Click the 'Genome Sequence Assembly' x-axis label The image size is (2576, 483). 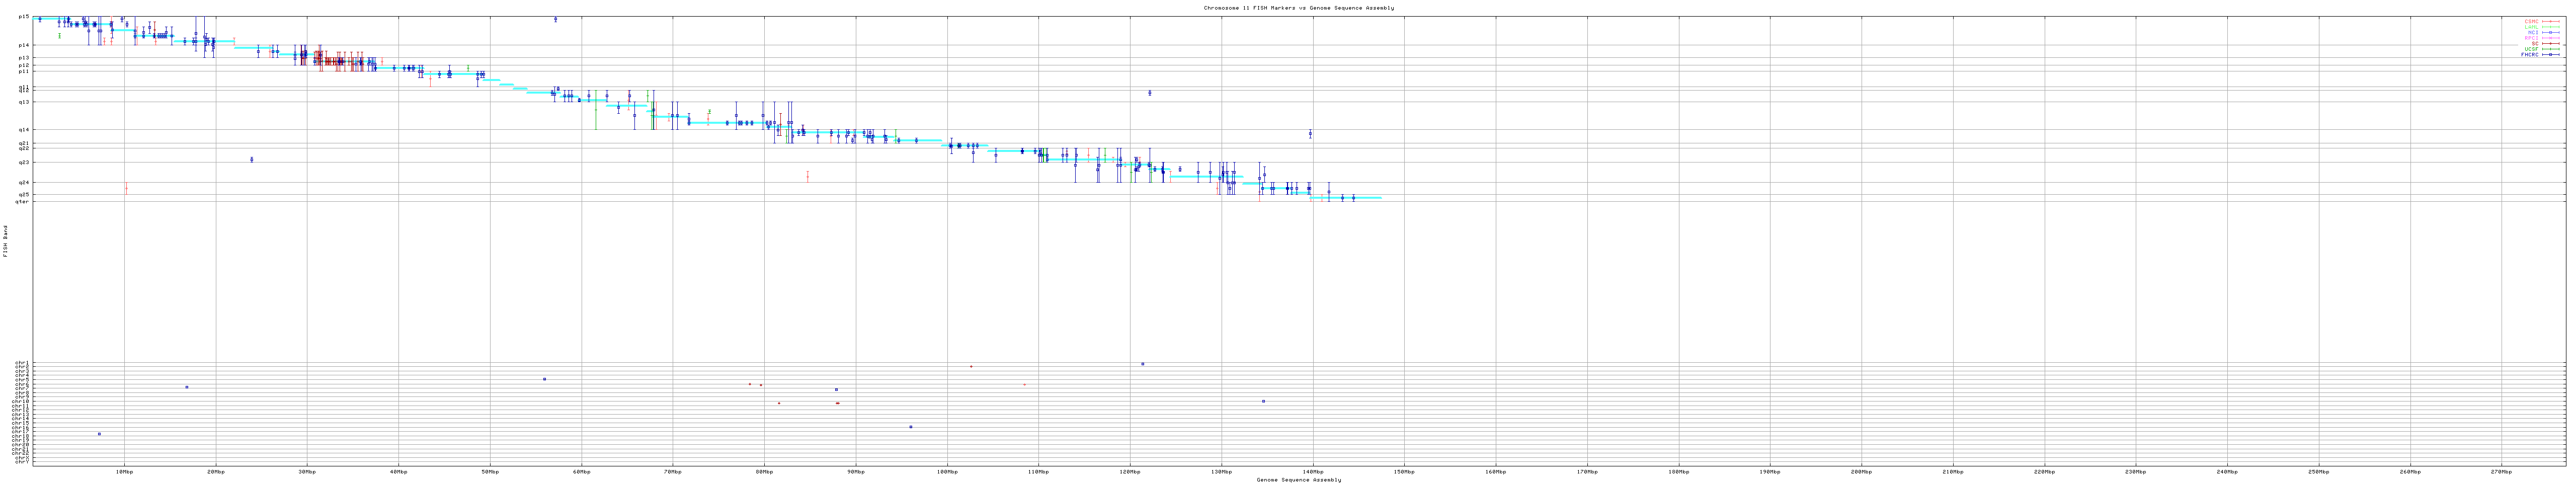pos(1298,480)
